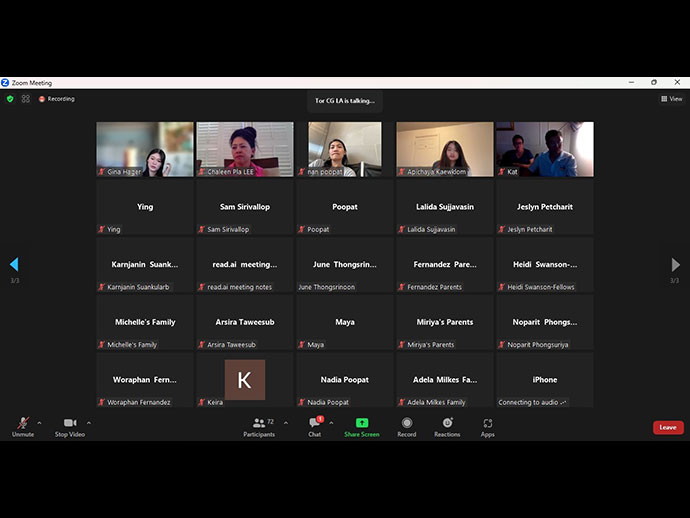The height and width of the screenshot is (518, 690).
Task: Expand video options arrow next to Stop Video
Action: (88, 422)
